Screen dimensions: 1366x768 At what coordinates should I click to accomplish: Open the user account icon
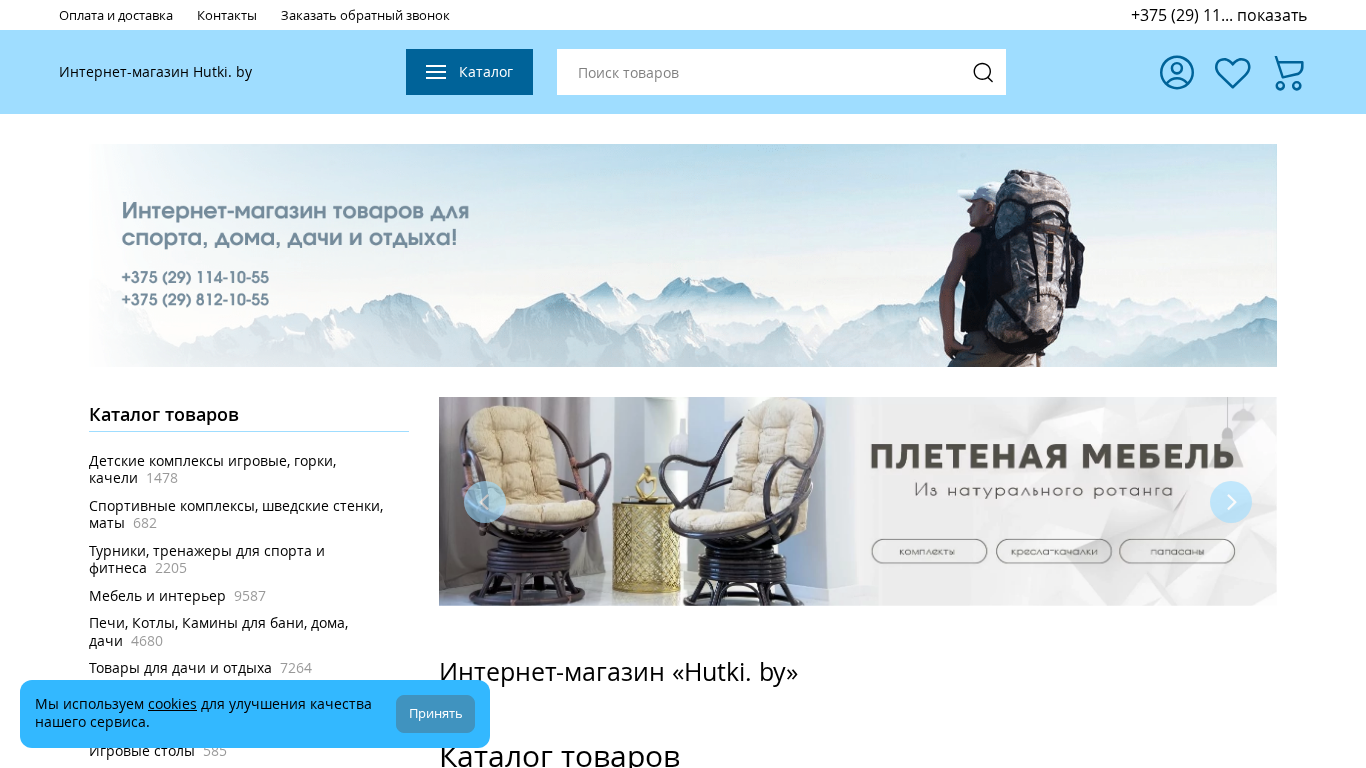1177,72
